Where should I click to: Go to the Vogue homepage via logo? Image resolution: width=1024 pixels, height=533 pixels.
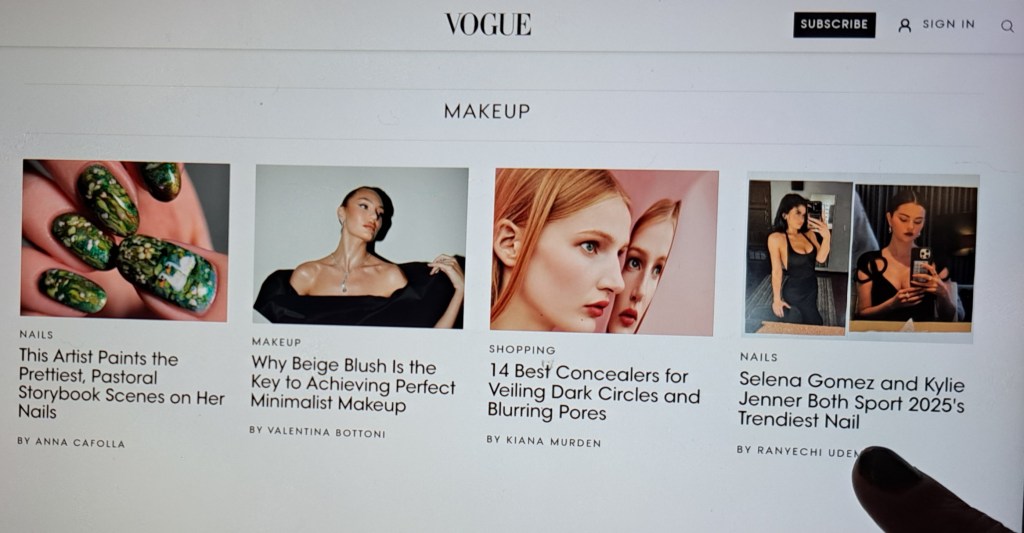[488, 24]
